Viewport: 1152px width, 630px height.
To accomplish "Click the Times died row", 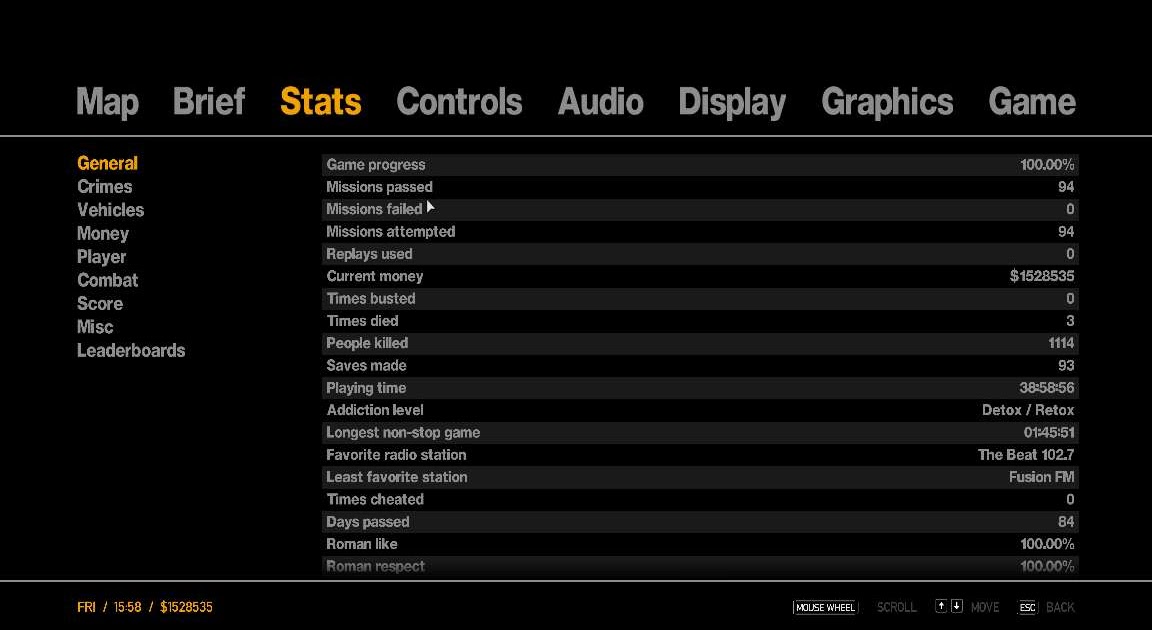I will coord(700,321).
